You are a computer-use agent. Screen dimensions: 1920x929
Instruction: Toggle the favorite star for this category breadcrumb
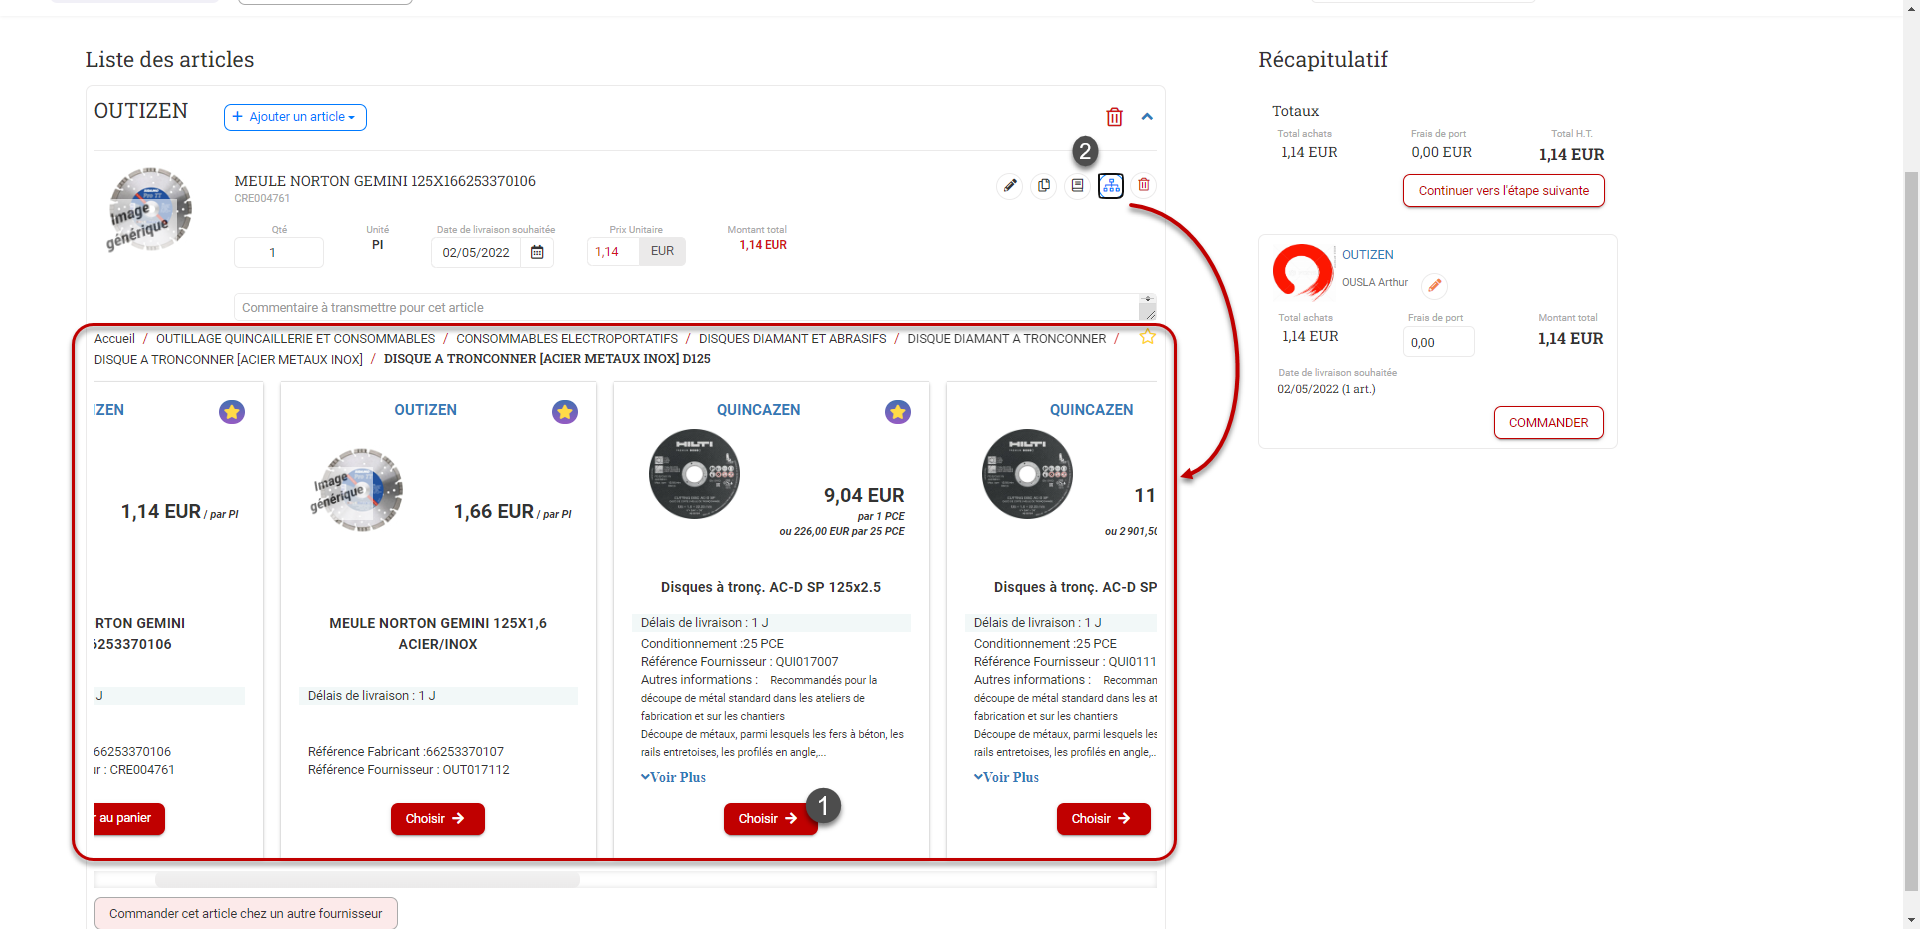[1147, 337]
